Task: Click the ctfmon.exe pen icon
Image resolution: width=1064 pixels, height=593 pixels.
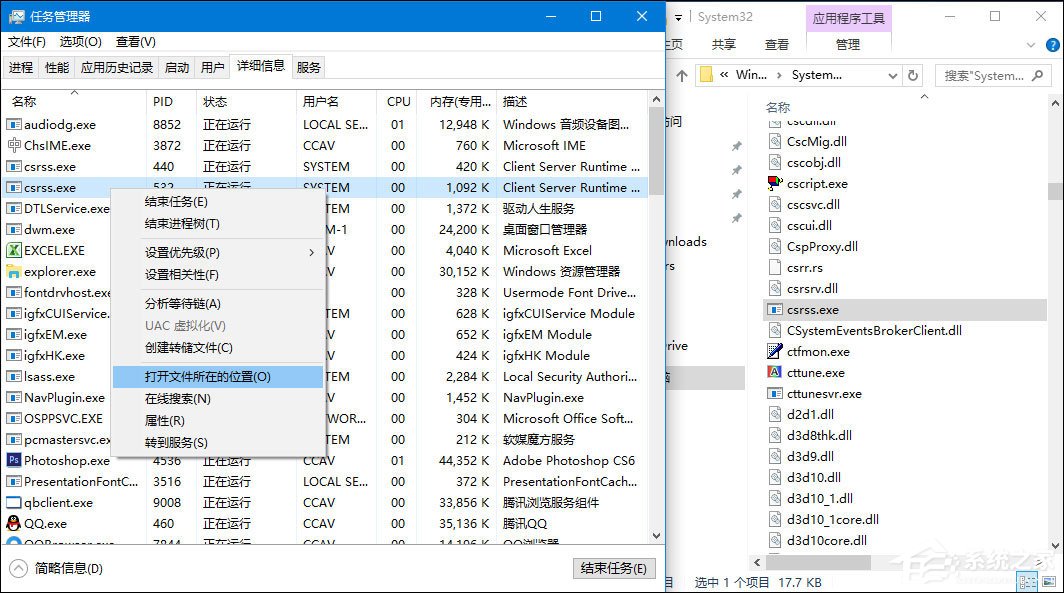Action: coord(775,351)
